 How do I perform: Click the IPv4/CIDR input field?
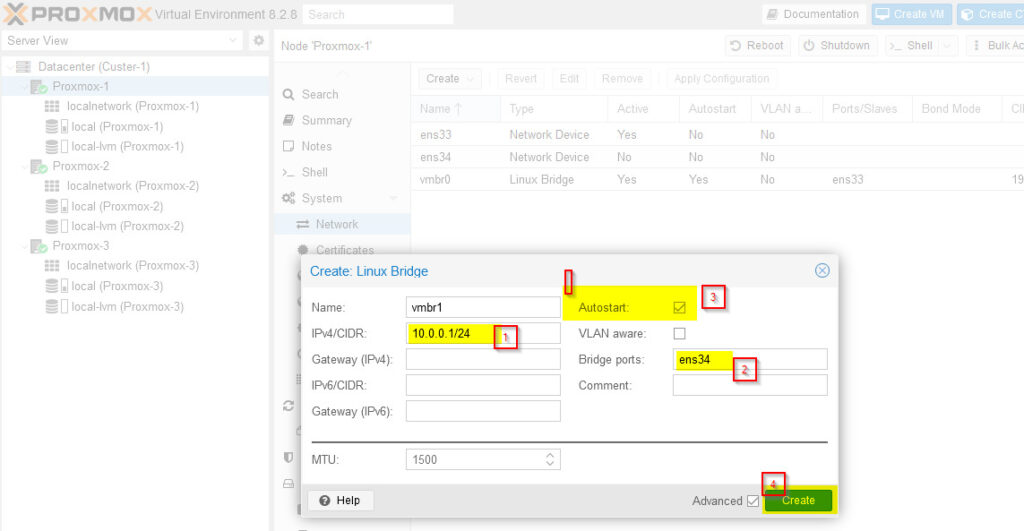(x=483, y=334)
